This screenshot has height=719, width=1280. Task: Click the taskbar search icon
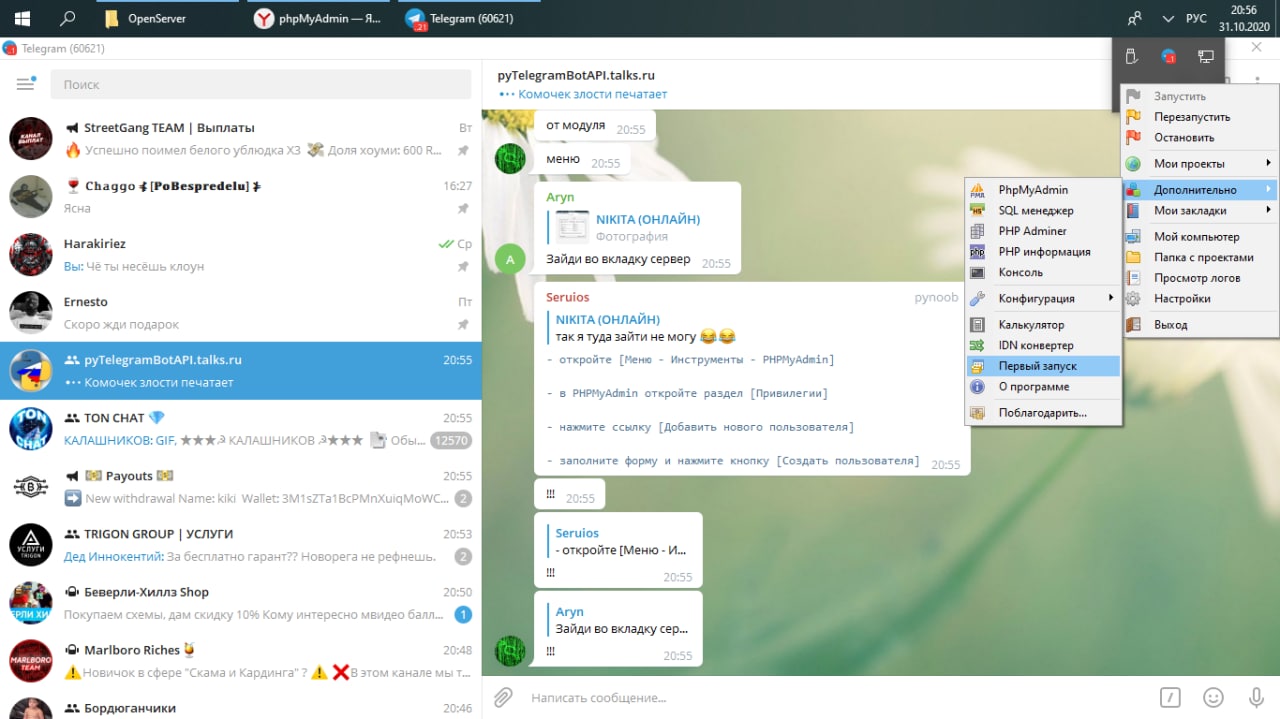click(68, 18)
